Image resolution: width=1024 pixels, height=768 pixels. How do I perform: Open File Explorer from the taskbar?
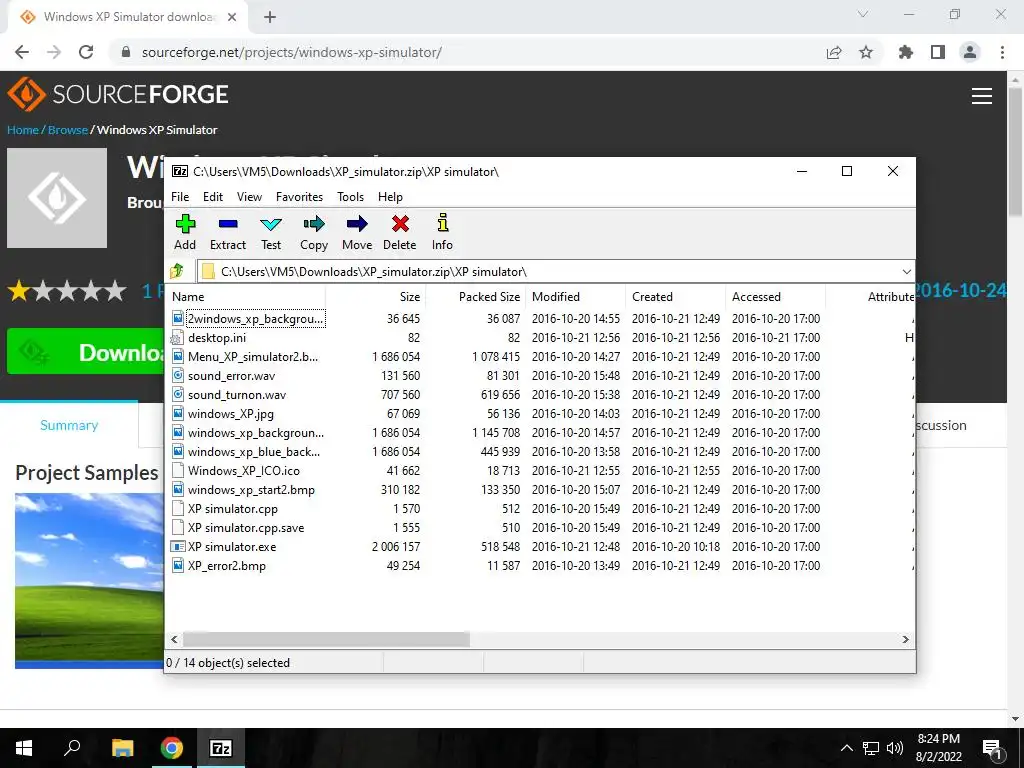coord(122,748)
